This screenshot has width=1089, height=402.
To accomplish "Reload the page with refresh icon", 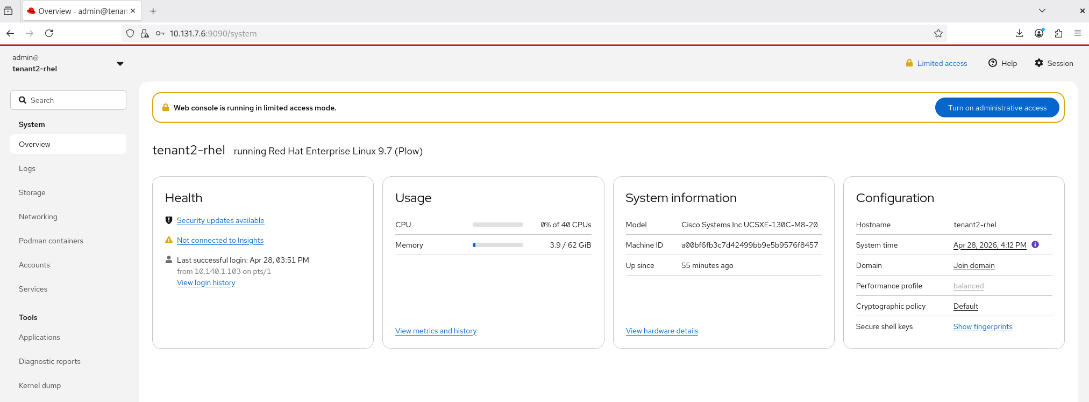I will (x=49, y=33).
